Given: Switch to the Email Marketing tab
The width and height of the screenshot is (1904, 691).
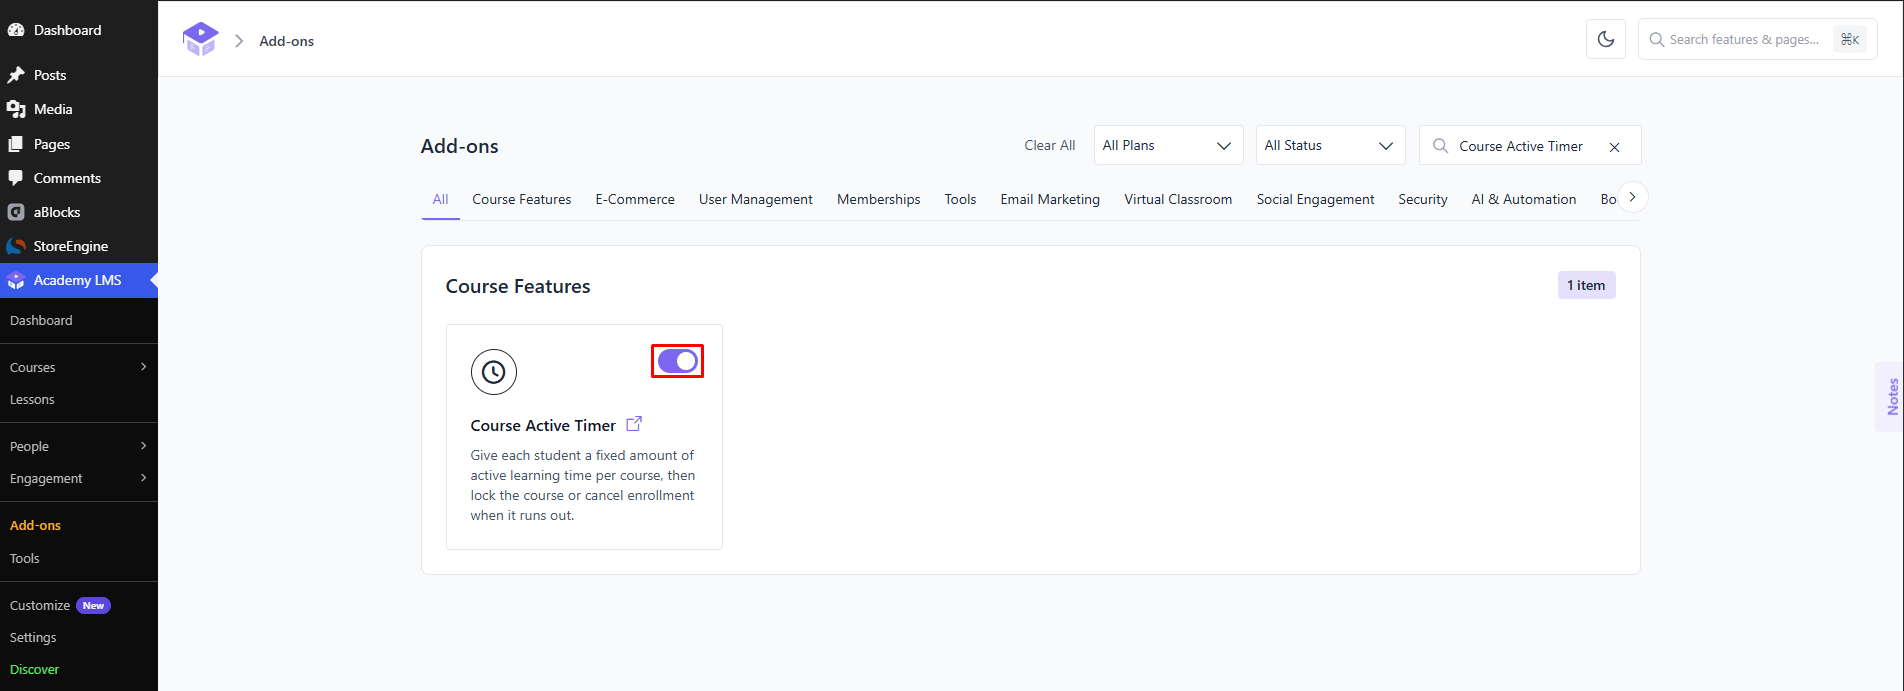Looking at the screenshot, I should (1050, 199).
